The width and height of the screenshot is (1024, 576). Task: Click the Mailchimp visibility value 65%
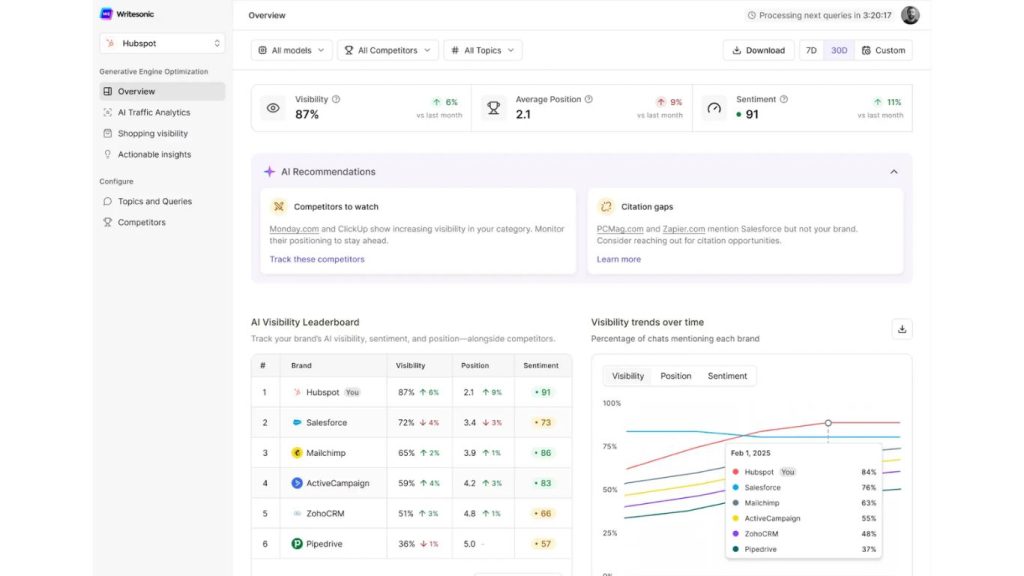pos(406,453)
